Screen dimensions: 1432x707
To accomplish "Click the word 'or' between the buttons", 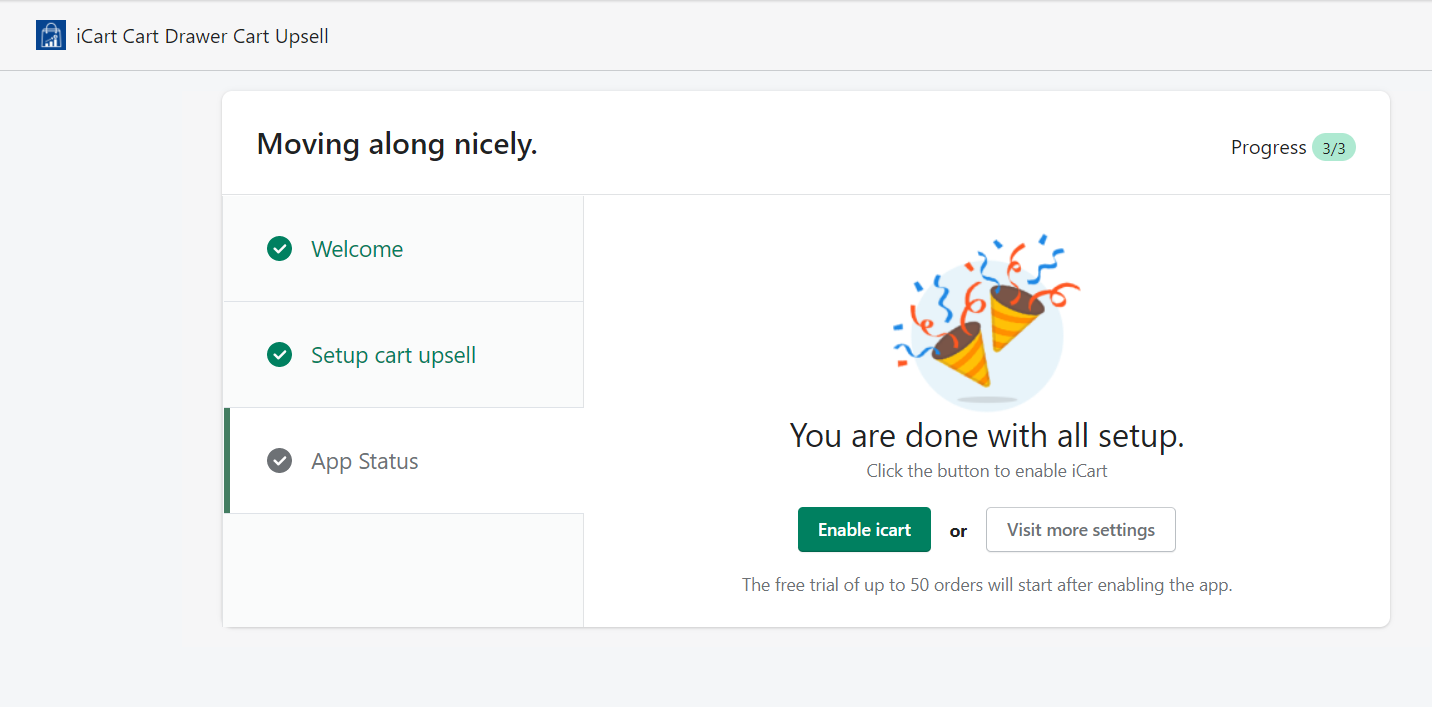I will tap(958, 531).
